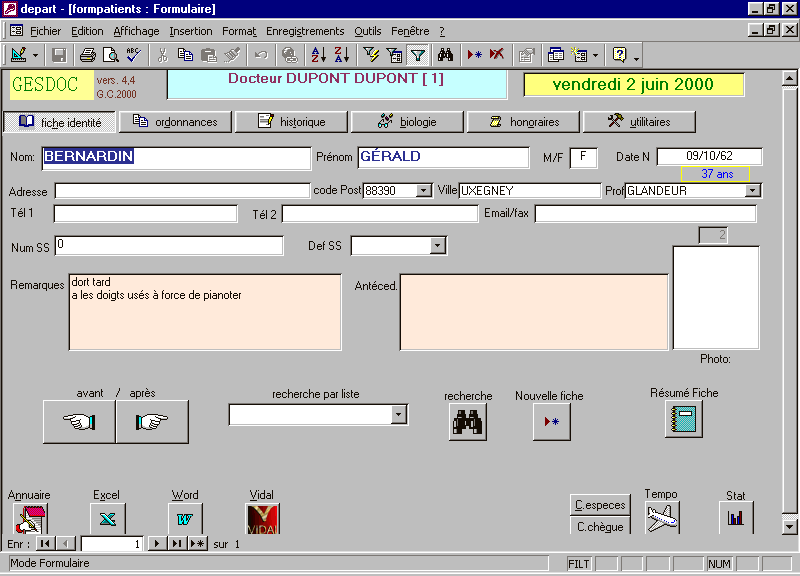Select the format painter brush
800x576 pixels.
232,55
